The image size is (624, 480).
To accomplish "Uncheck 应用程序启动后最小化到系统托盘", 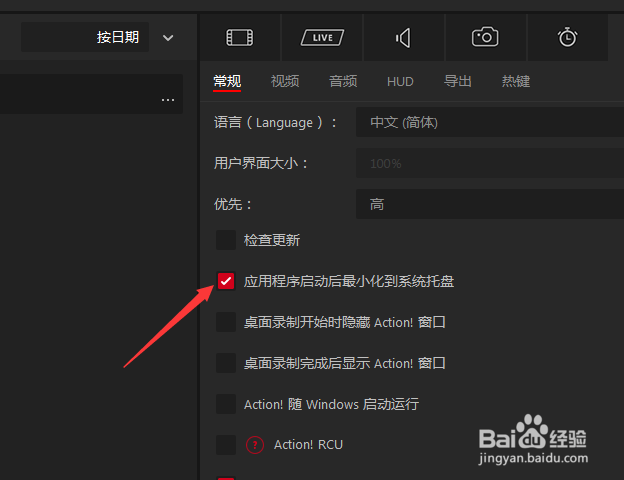I will click(x=226, y=281).
